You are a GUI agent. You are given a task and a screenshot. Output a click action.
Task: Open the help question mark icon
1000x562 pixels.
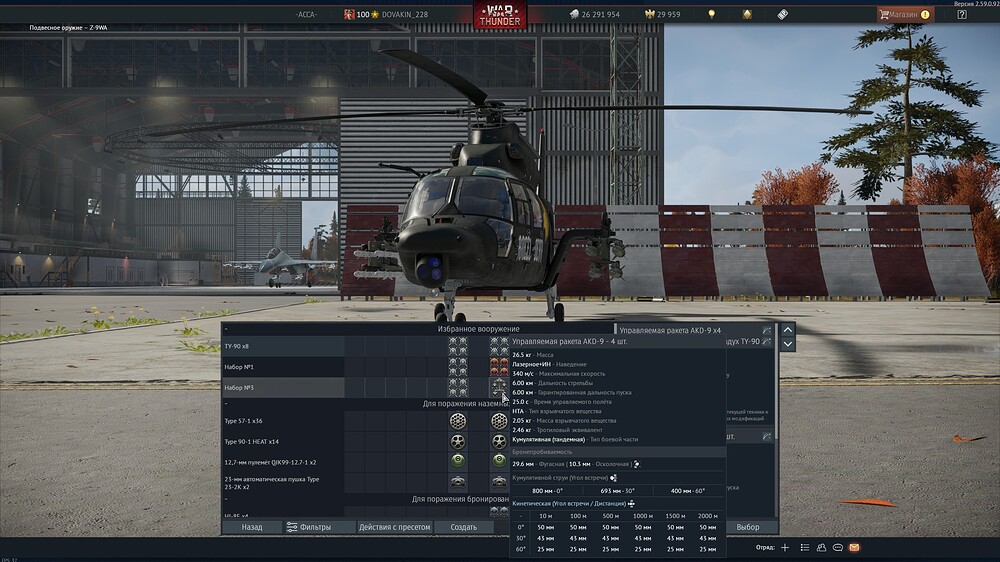(962, 14)
